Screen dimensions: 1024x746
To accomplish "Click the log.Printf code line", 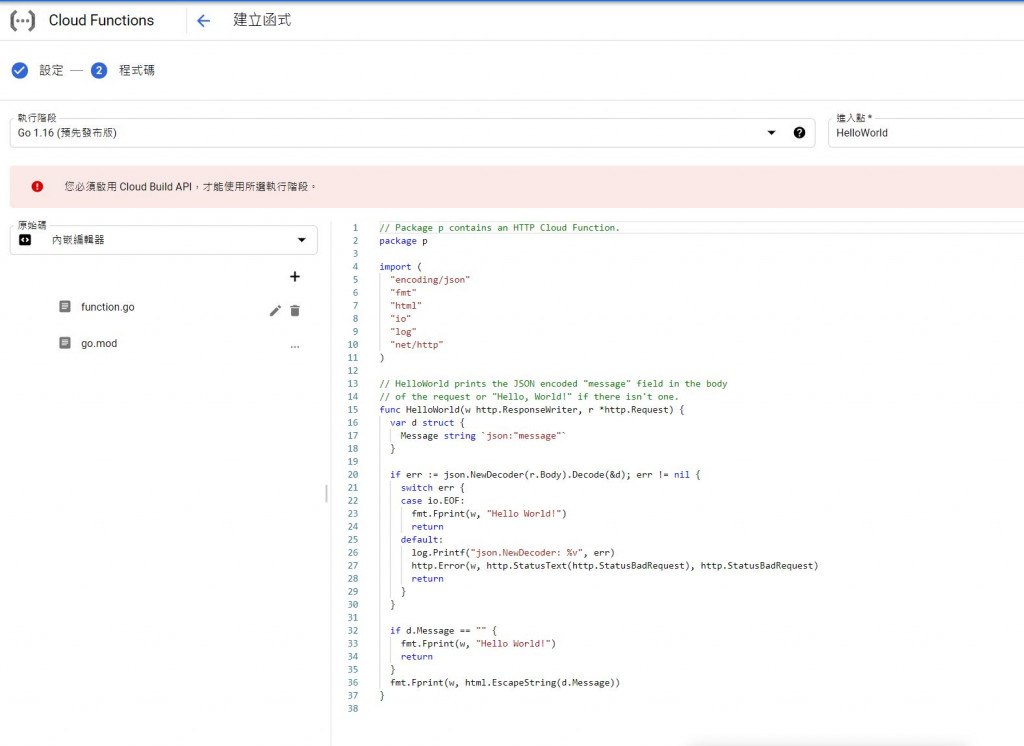I will (x=513, y=553).
